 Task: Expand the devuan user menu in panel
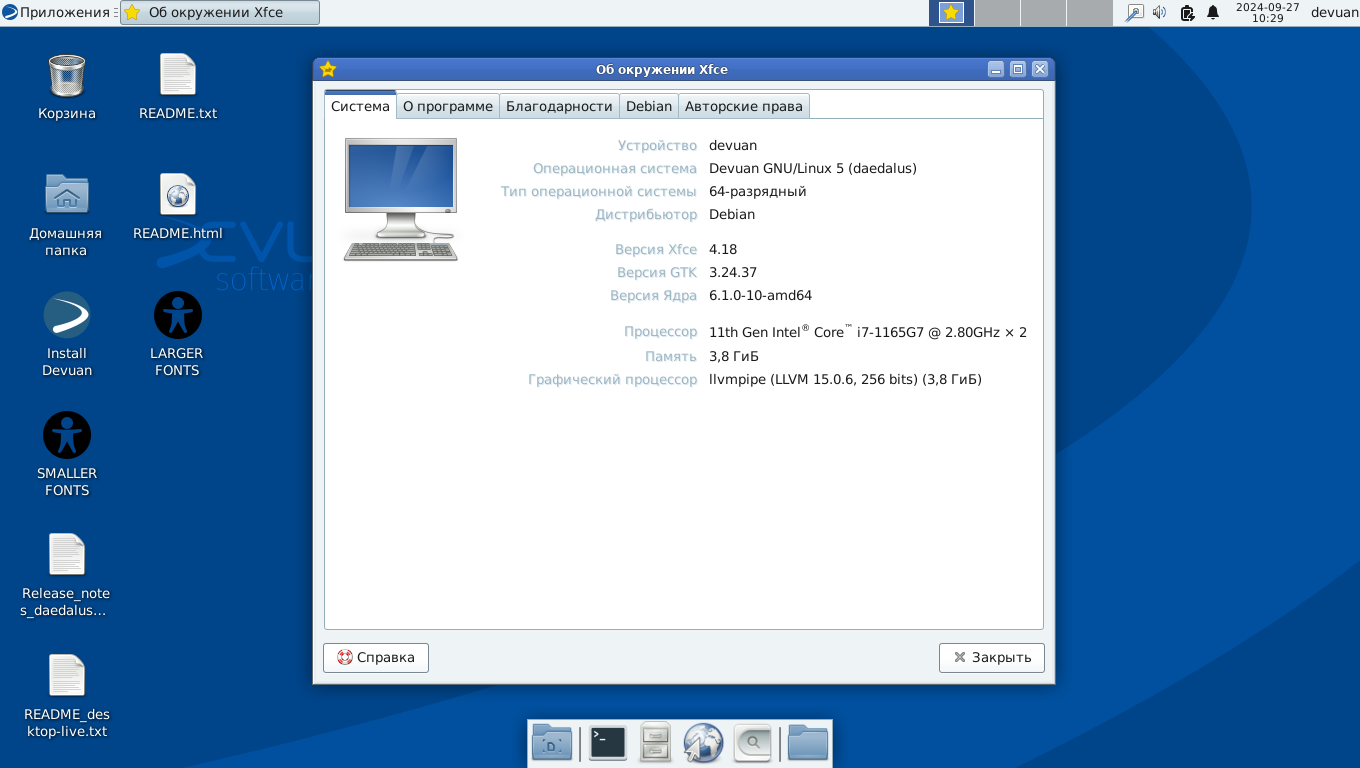click(x=1334, y=13)
